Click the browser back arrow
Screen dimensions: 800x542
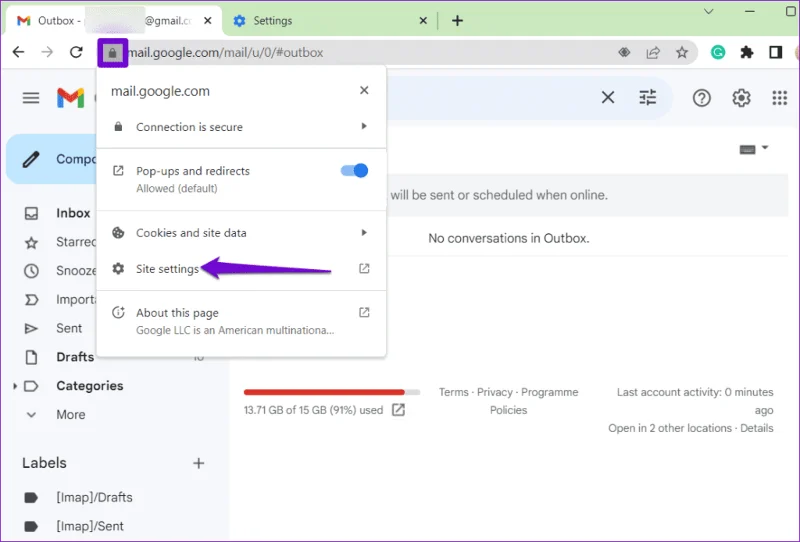18,52
